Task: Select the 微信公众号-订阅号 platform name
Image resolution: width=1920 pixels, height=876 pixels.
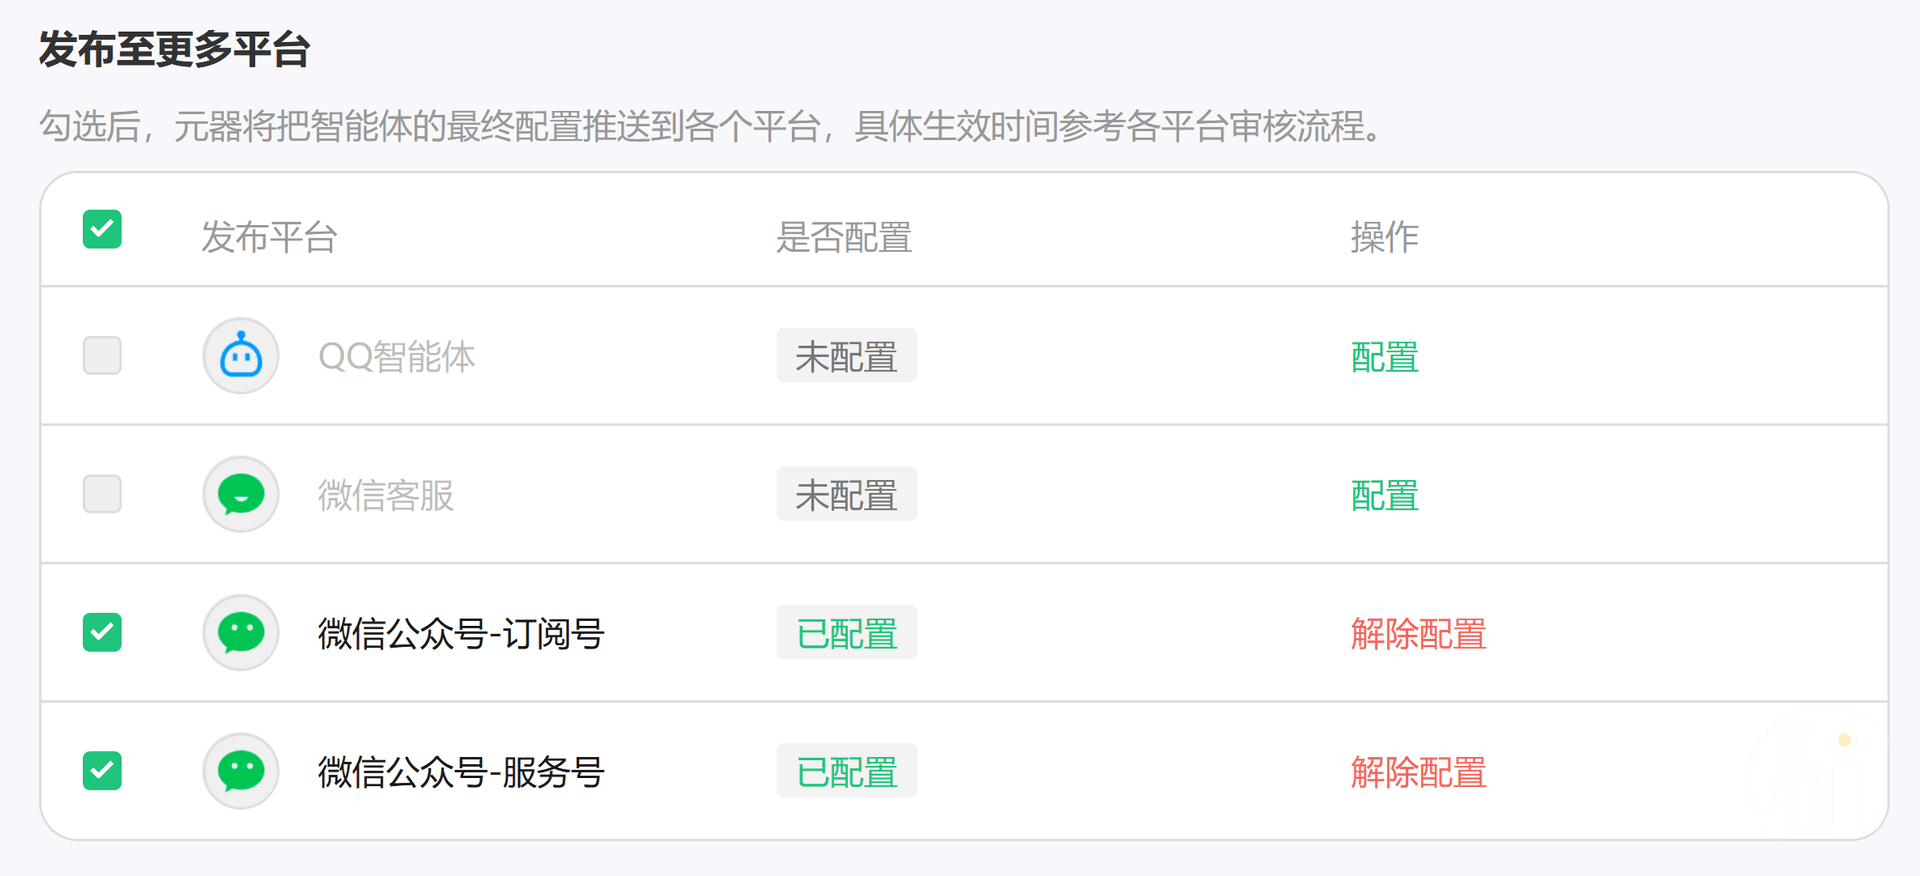Action: tap(461, 633)
